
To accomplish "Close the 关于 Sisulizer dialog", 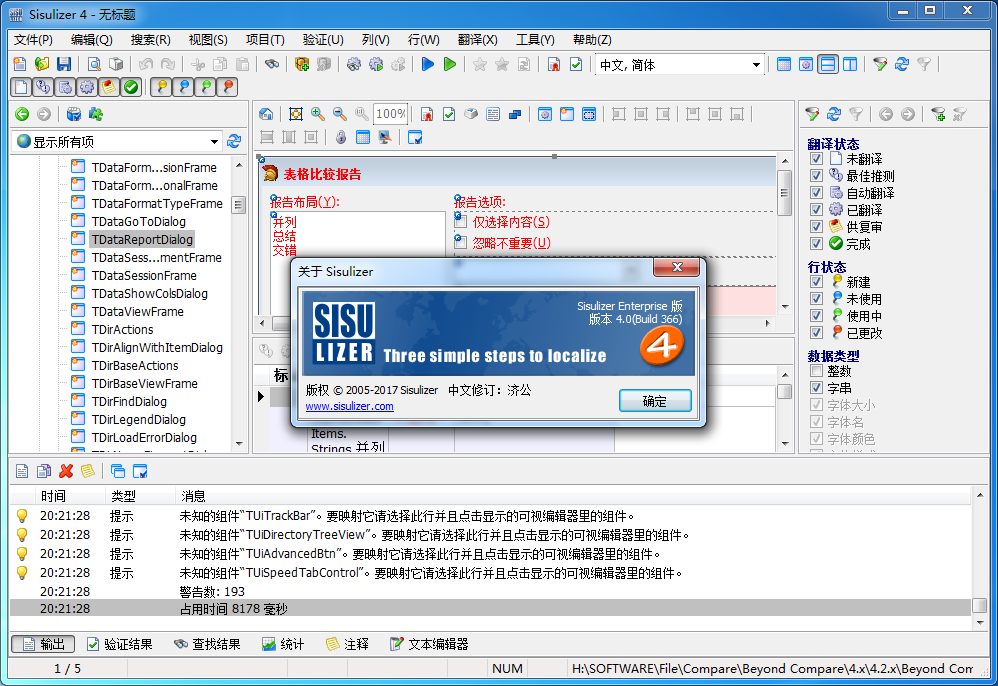I will [x=677, y=267].
